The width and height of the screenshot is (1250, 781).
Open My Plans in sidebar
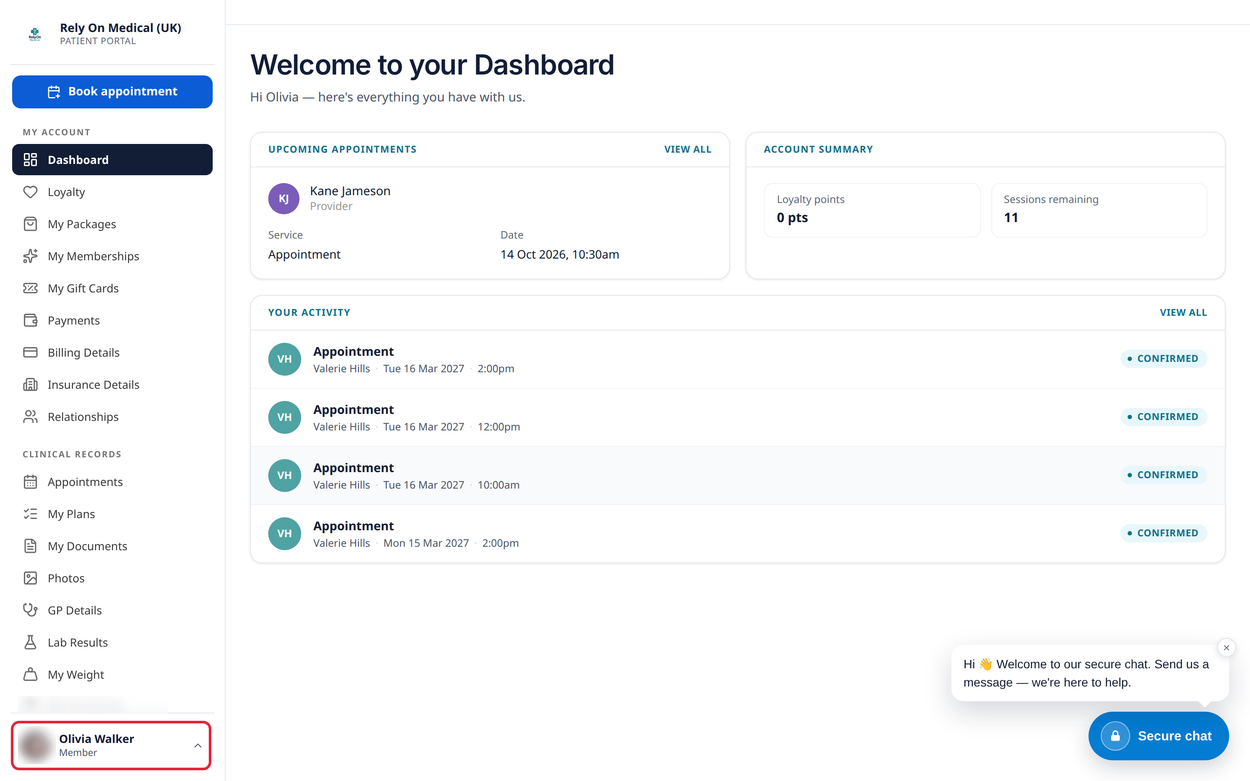click(x=112, y=514)
